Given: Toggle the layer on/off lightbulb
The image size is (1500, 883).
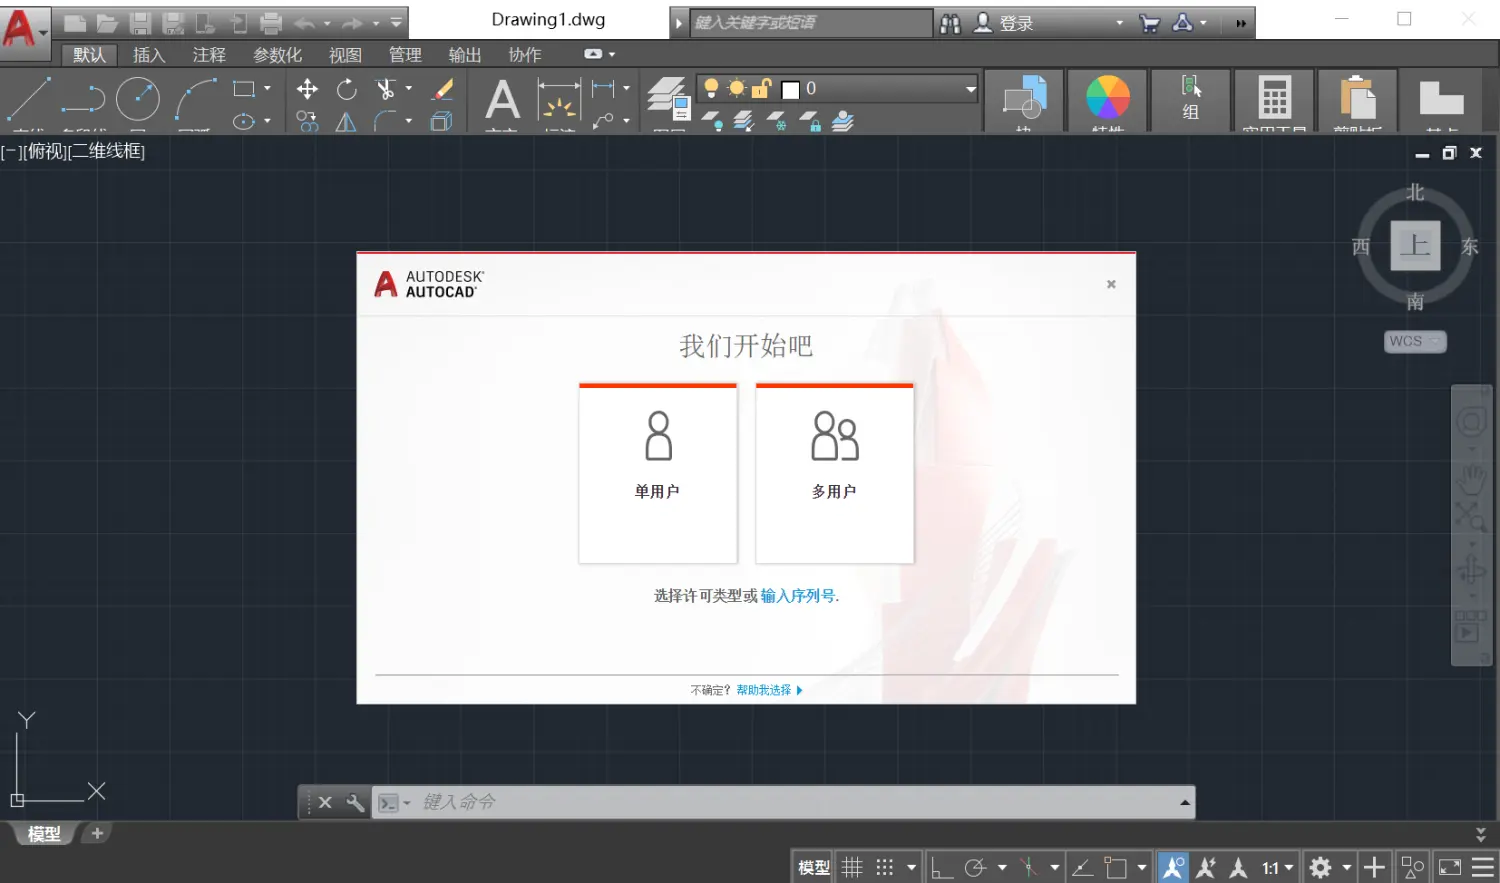Looking at the screenshot, I should click(x=711, y=89).
